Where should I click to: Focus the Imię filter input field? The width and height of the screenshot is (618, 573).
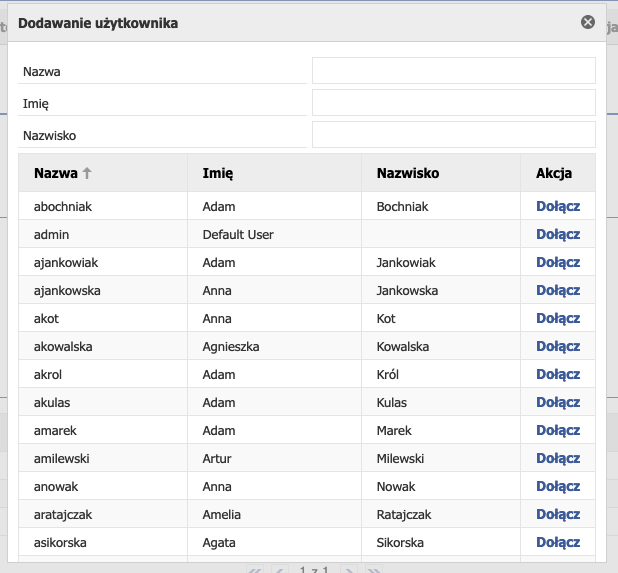click(x=454, y=102)
